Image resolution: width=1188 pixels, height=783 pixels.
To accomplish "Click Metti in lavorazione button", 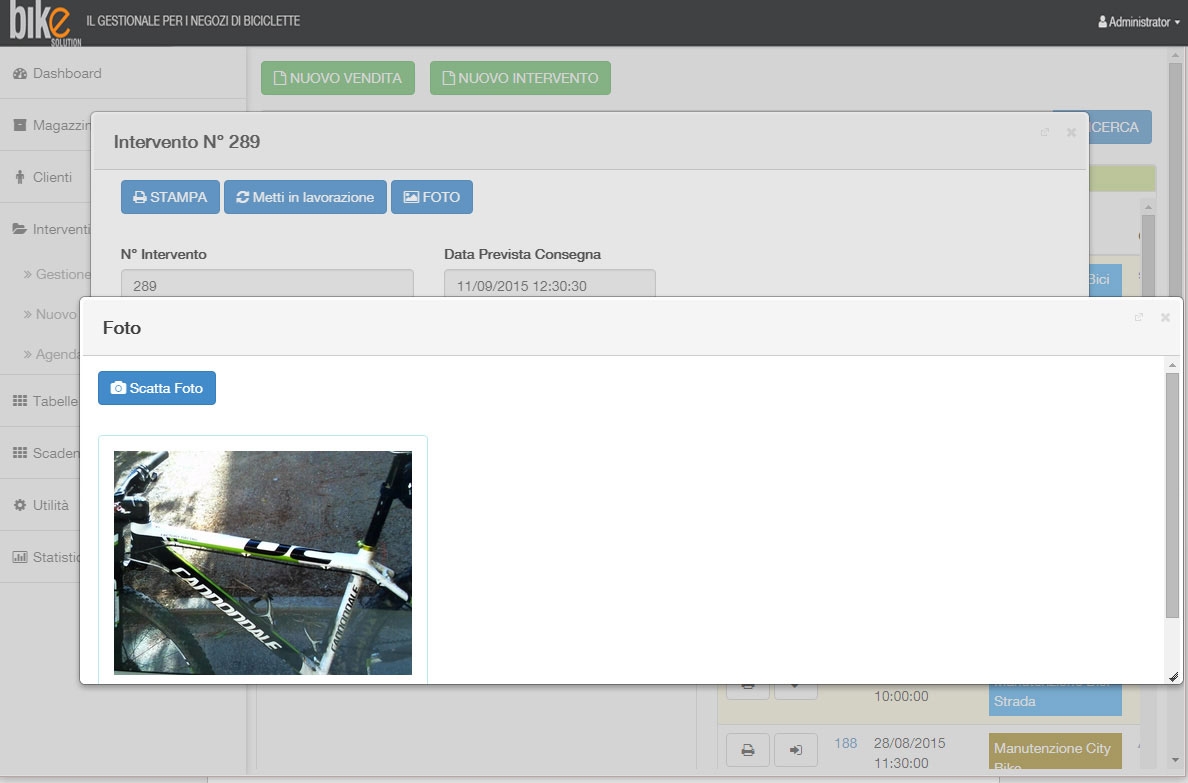I will (x=305, y=197).
